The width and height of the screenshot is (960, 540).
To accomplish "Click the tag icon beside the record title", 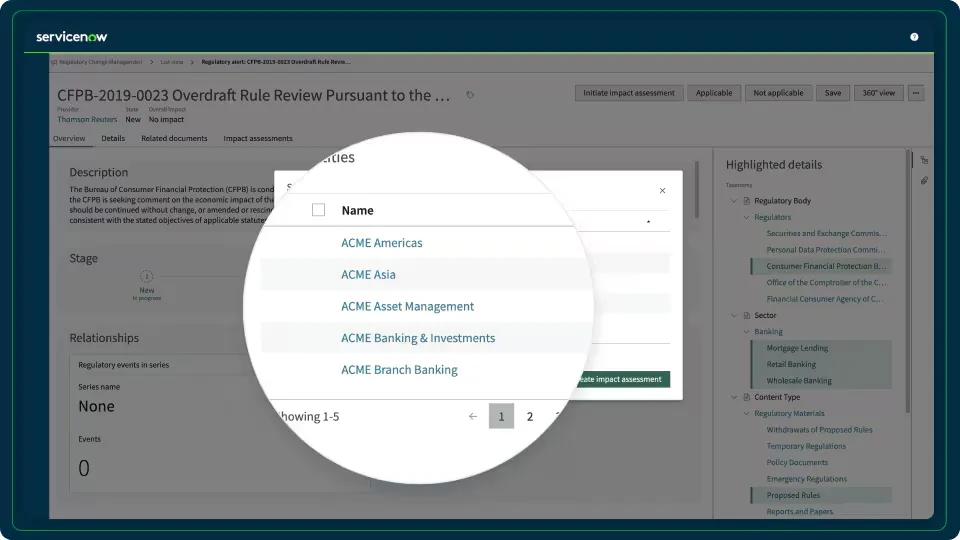I will coord(470,95).
